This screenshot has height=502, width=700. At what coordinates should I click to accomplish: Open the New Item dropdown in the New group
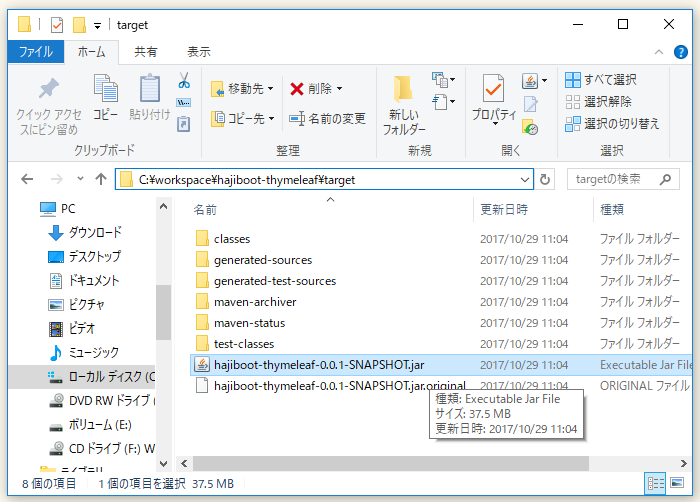(443, 80)
